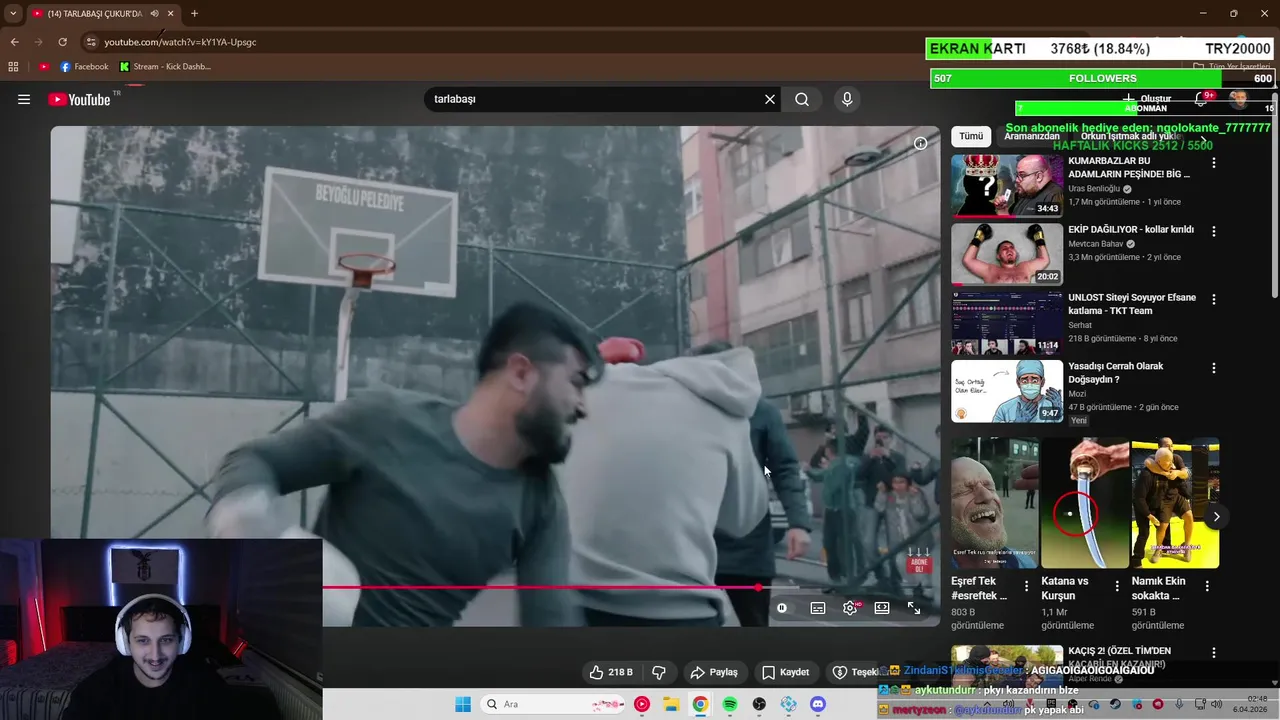This screenshot has width=1280, height=720.
Task: Open options menu for KUMARBAZLAR video
Action: click(1214, 162)
